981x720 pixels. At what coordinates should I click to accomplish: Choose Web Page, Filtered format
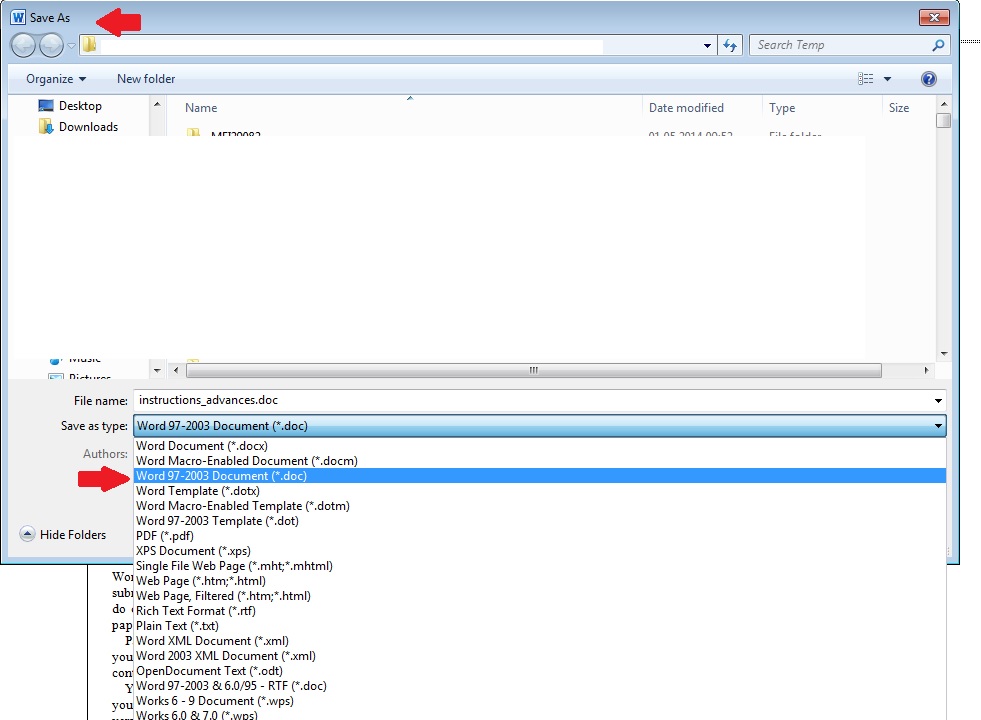coord(540,596)
